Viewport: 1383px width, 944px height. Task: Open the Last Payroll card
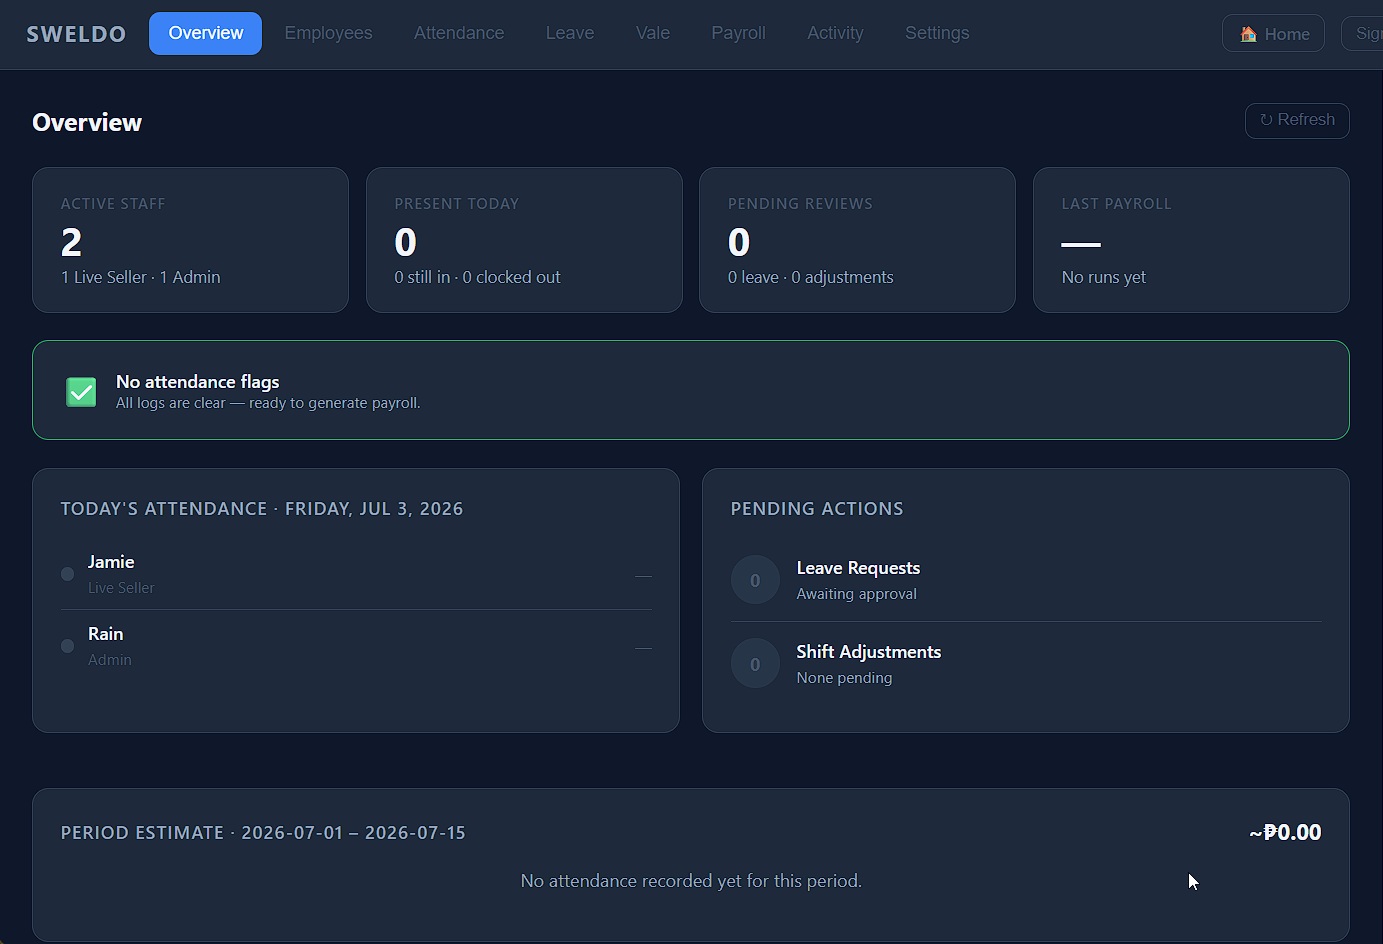(x=1191, y=240)
